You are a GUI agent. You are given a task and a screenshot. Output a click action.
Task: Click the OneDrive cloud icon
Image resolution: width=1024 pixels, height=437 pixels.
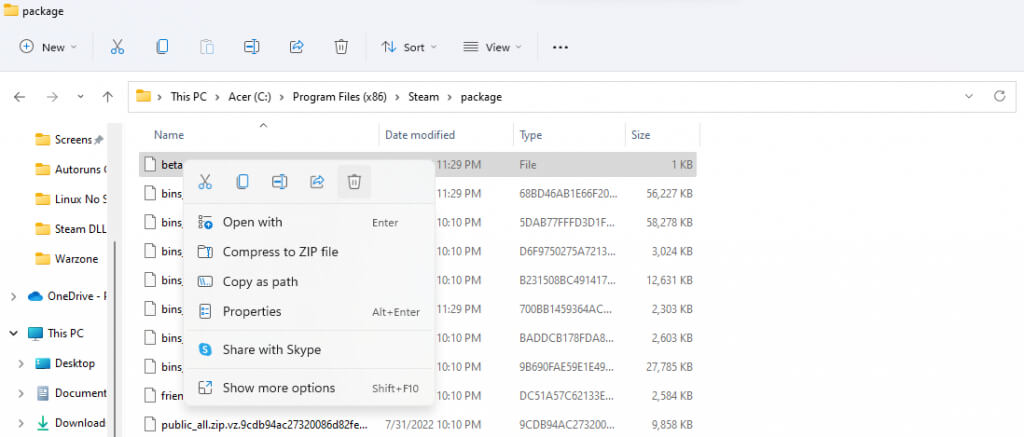(35, 296)
